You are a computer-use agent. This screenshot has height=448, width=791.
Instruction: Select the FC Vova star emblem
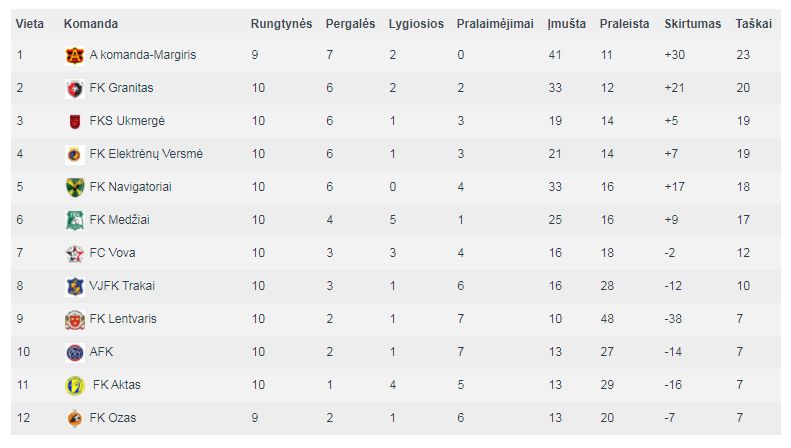(75, 253)
